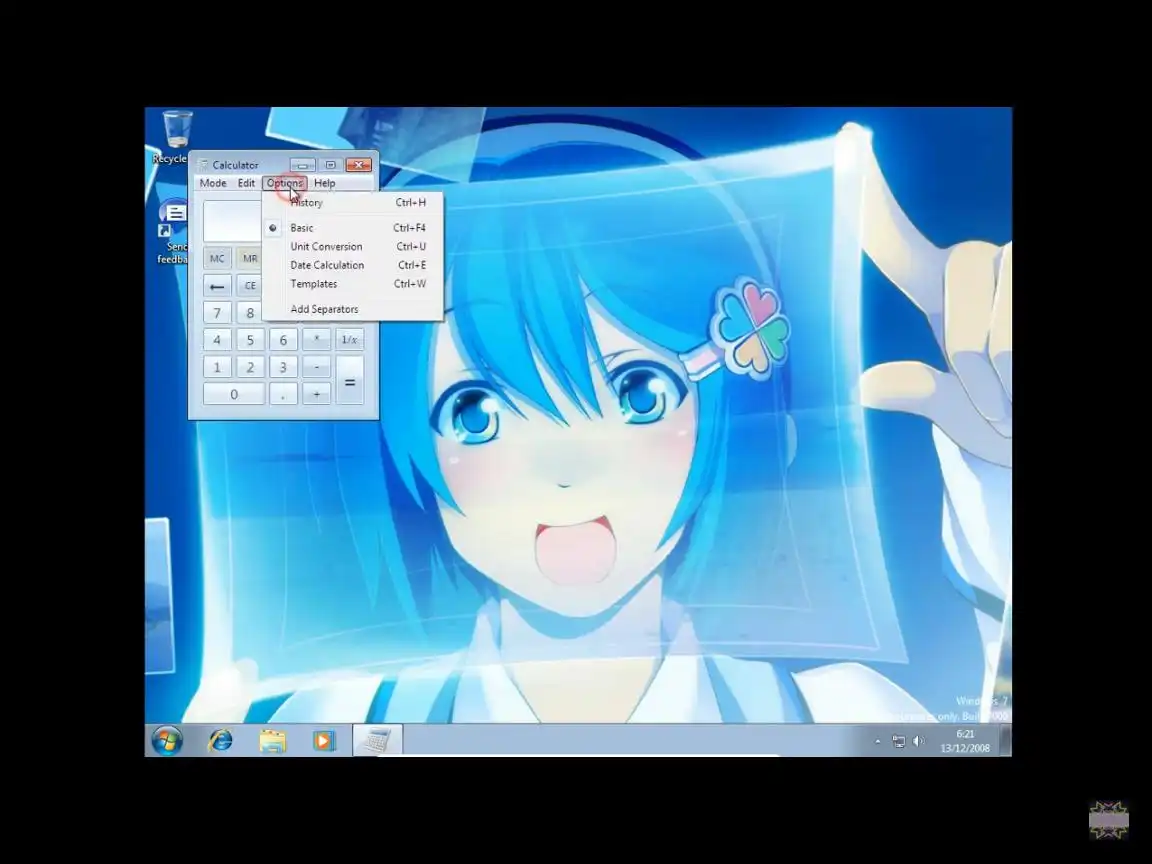Click the digit 4 key
The height and width of the screenshot is (864, 1152).
(x=217, y=340)
